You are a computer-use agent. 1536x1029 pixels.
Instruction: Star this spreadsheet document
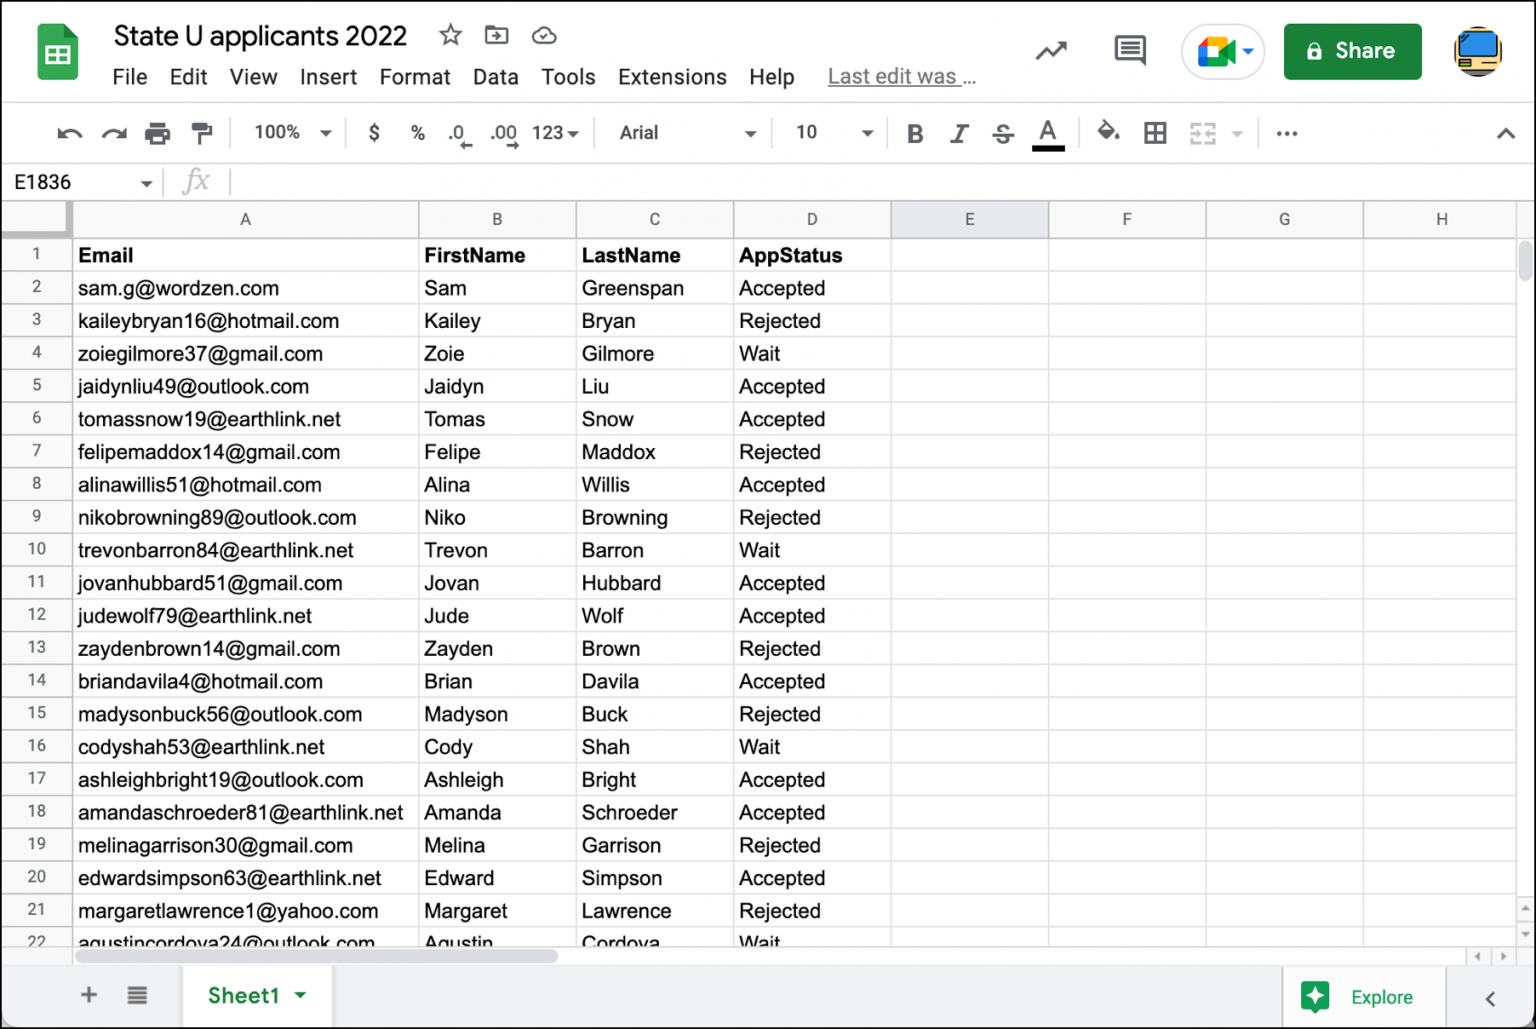450,36
